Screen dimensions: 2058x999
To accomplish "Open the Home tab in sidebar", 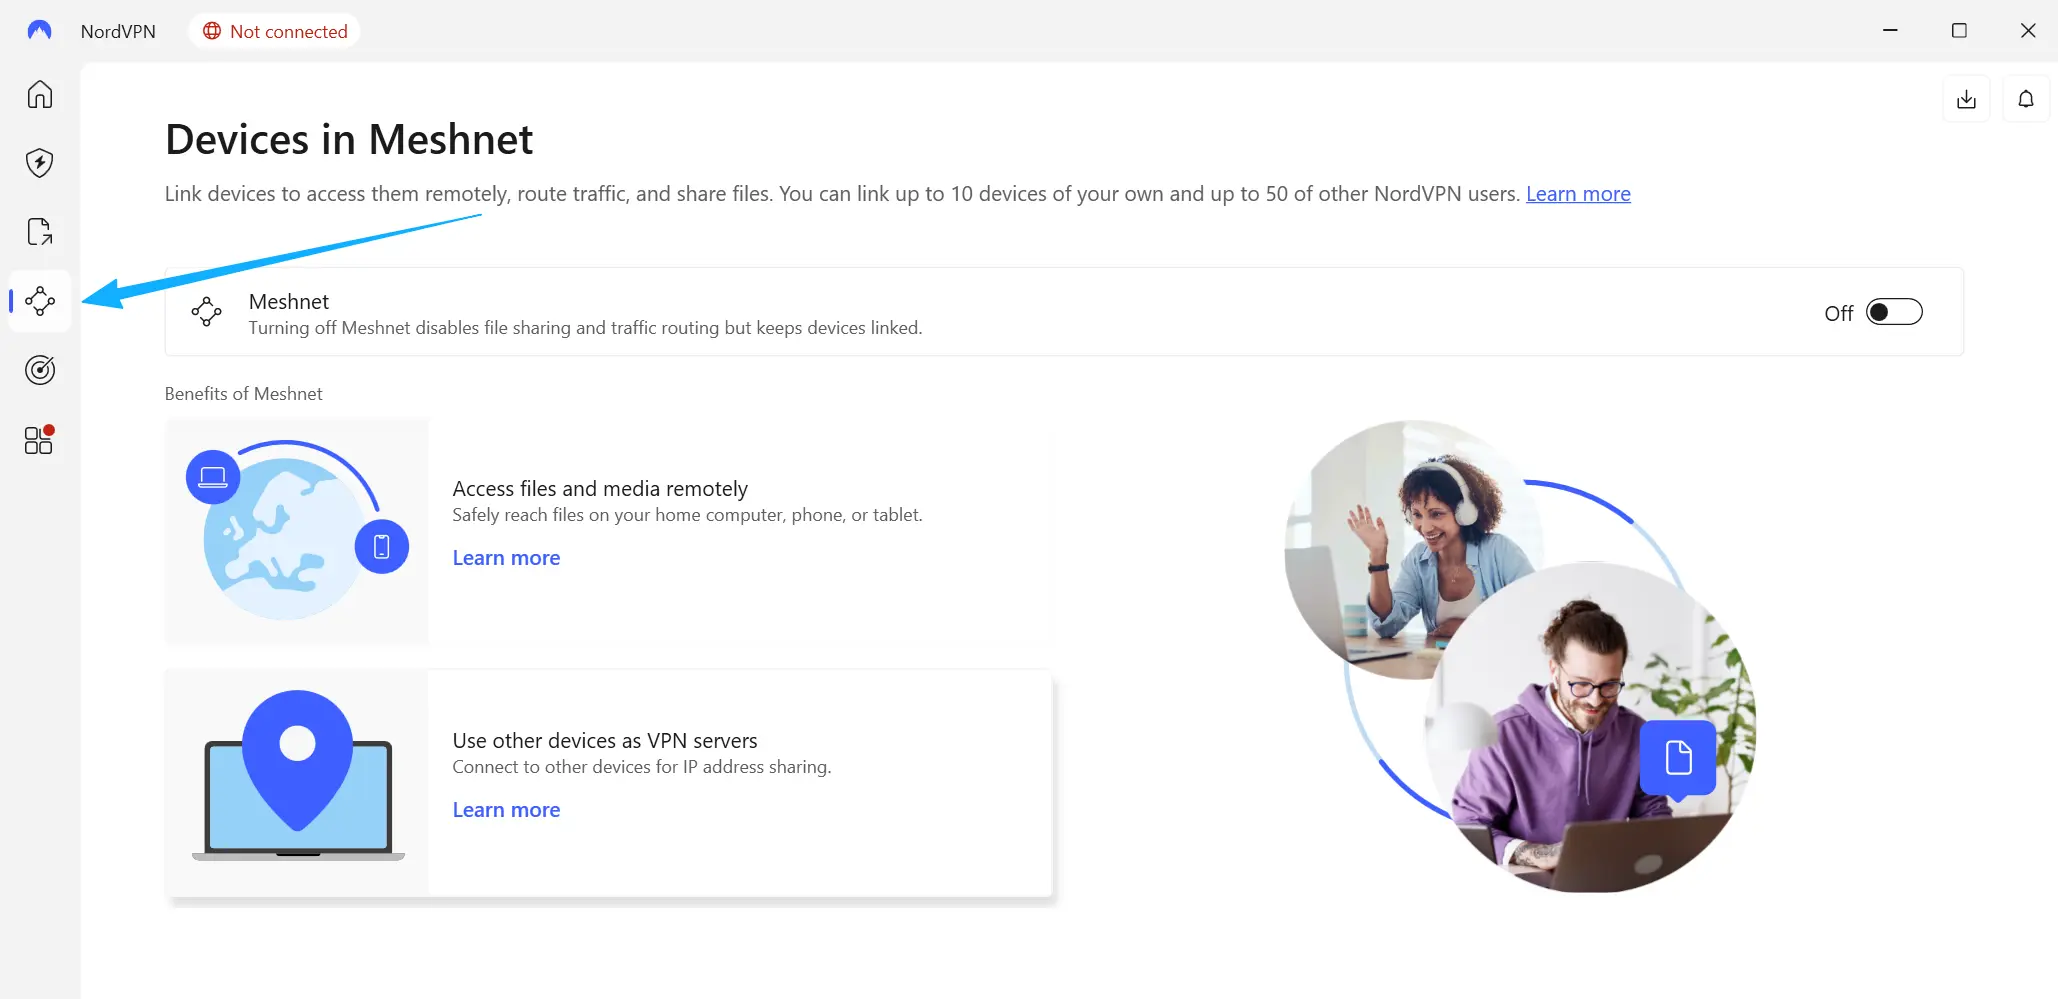I will tap(40, 95).
